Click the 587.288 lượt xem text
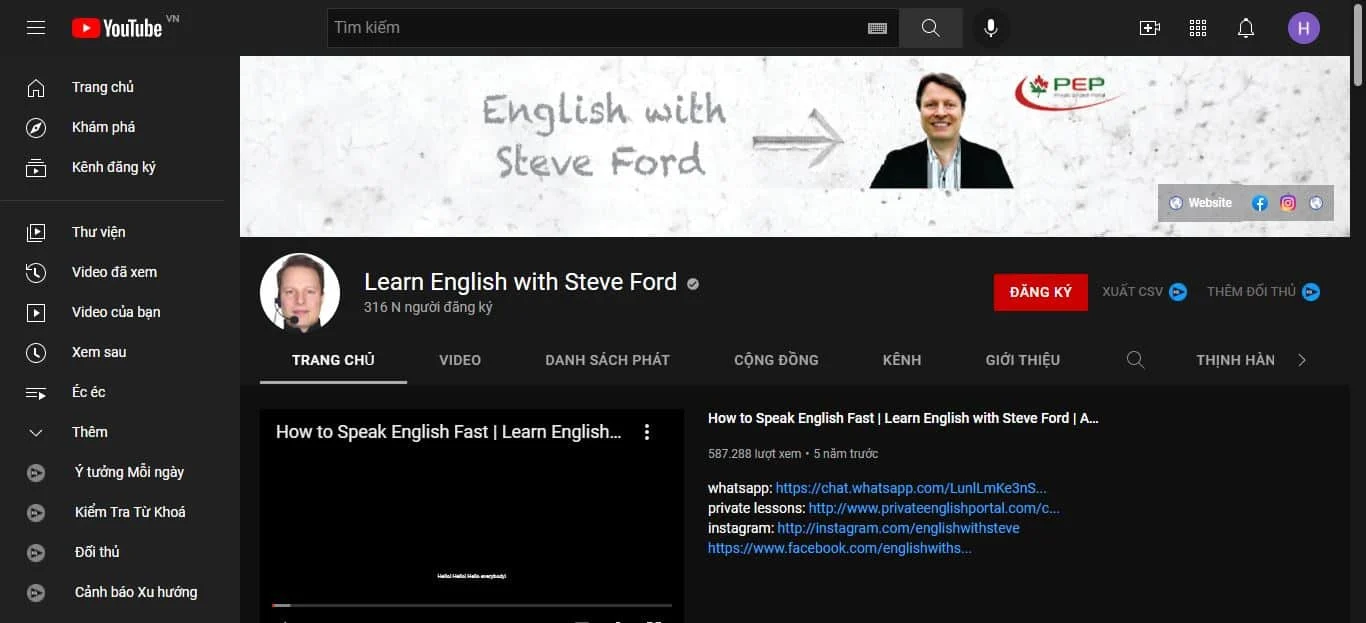The width and height of the screenshot is (1366, 623). pos(754,454)
